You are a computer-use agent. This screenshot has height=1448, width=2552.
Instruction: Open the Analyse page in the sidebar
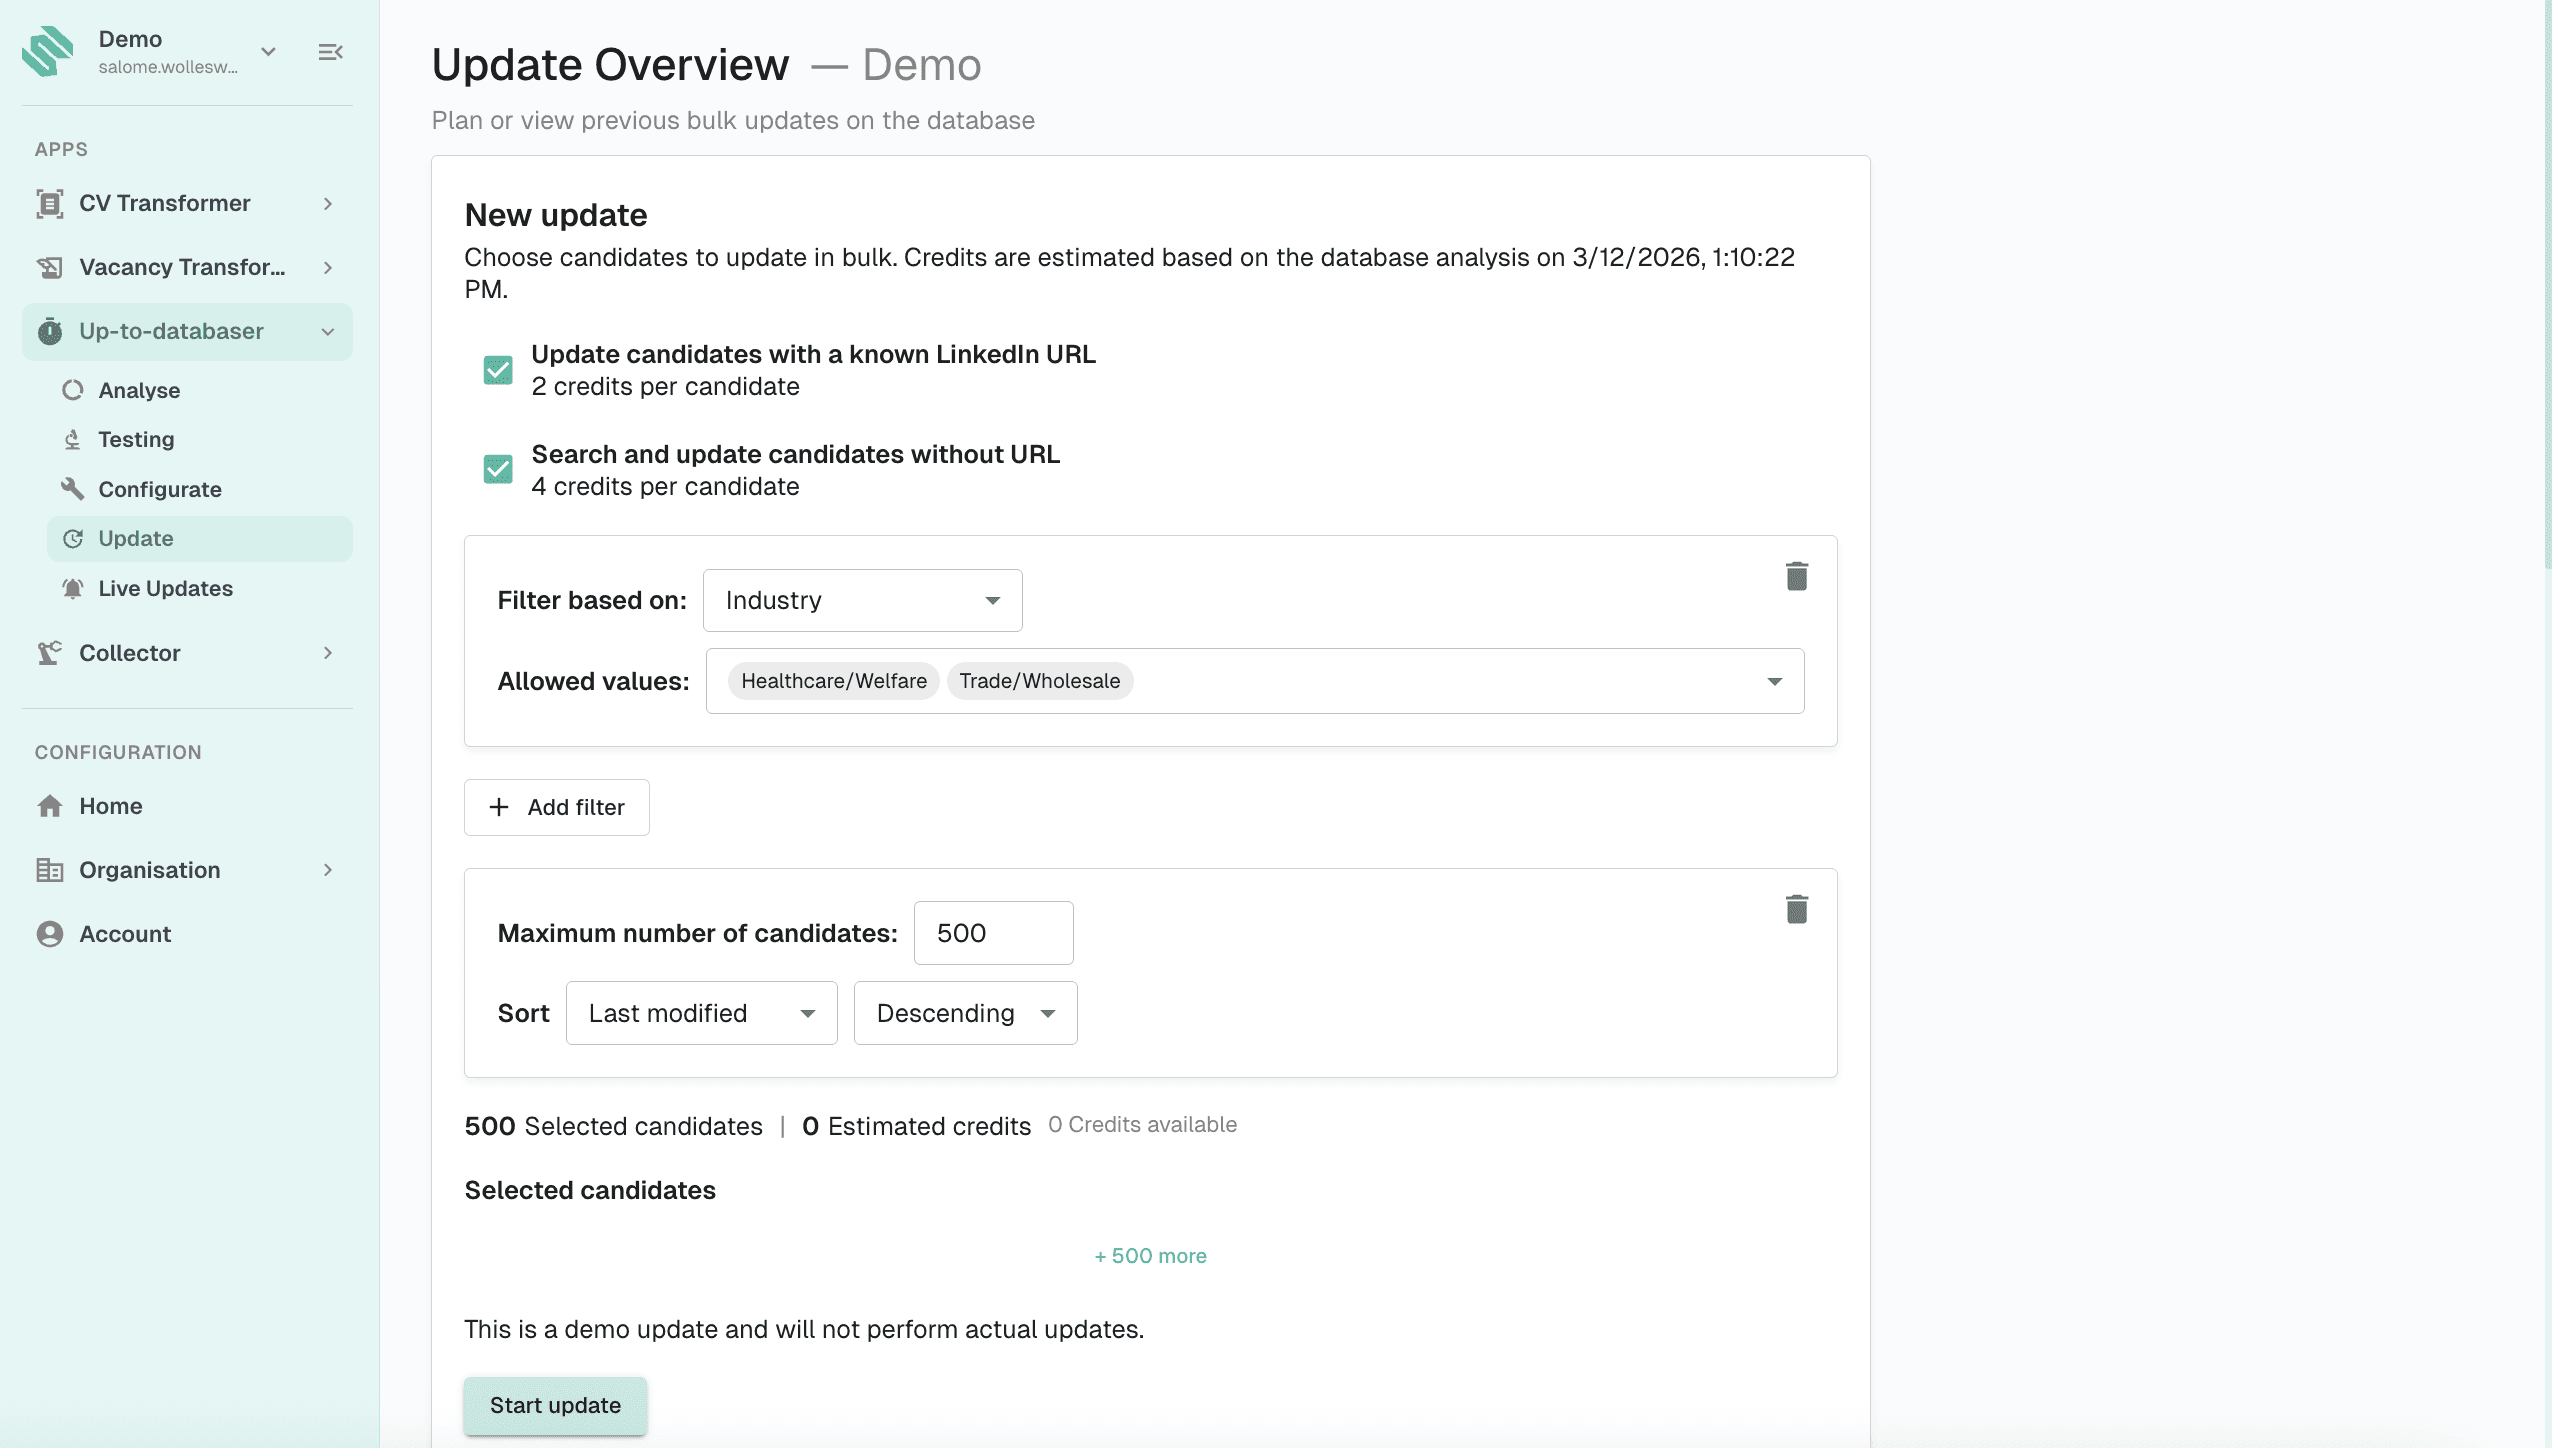[139, 391]
